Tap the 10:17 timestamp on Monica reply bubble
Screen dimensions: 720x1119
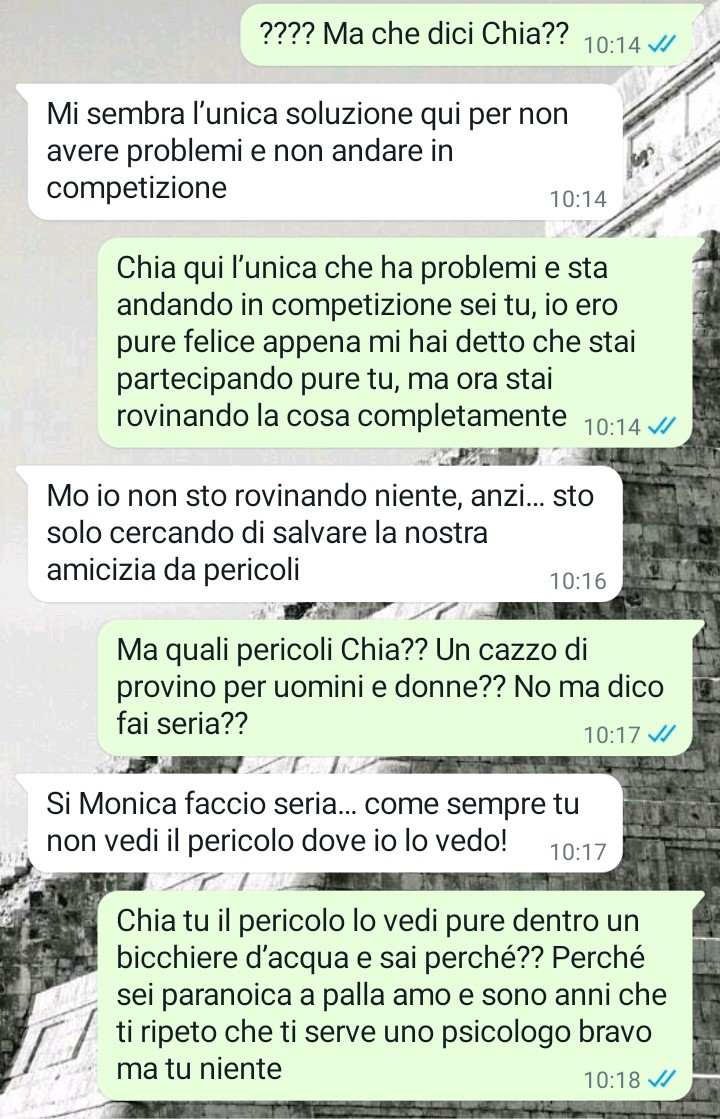[x=578, y=851]
